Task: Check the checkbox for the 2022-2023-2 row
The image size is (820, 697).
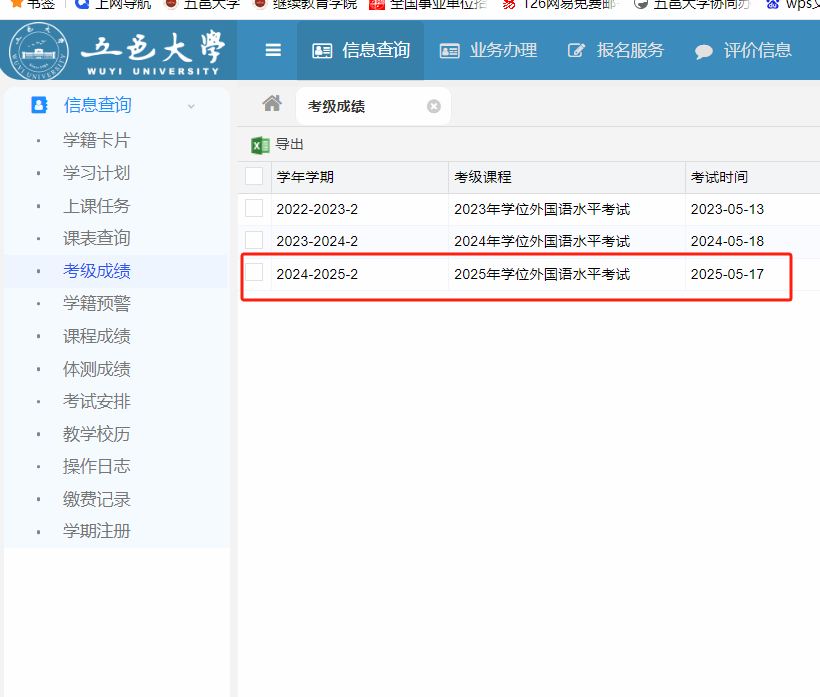Action: pyautogui.click(x=255, y=208)
